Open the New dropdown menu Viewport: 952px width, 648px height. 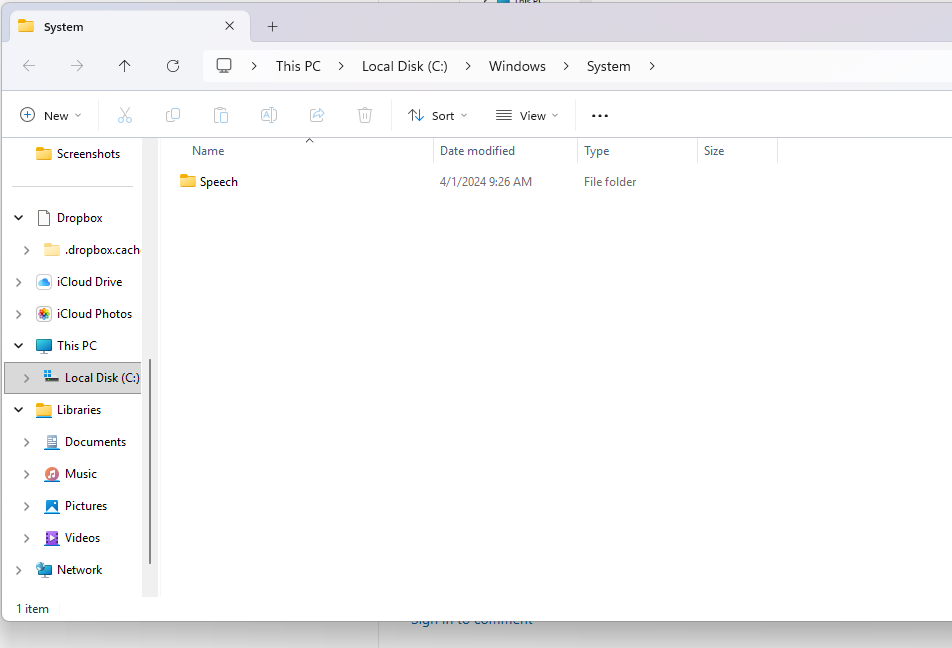point(51,115)
